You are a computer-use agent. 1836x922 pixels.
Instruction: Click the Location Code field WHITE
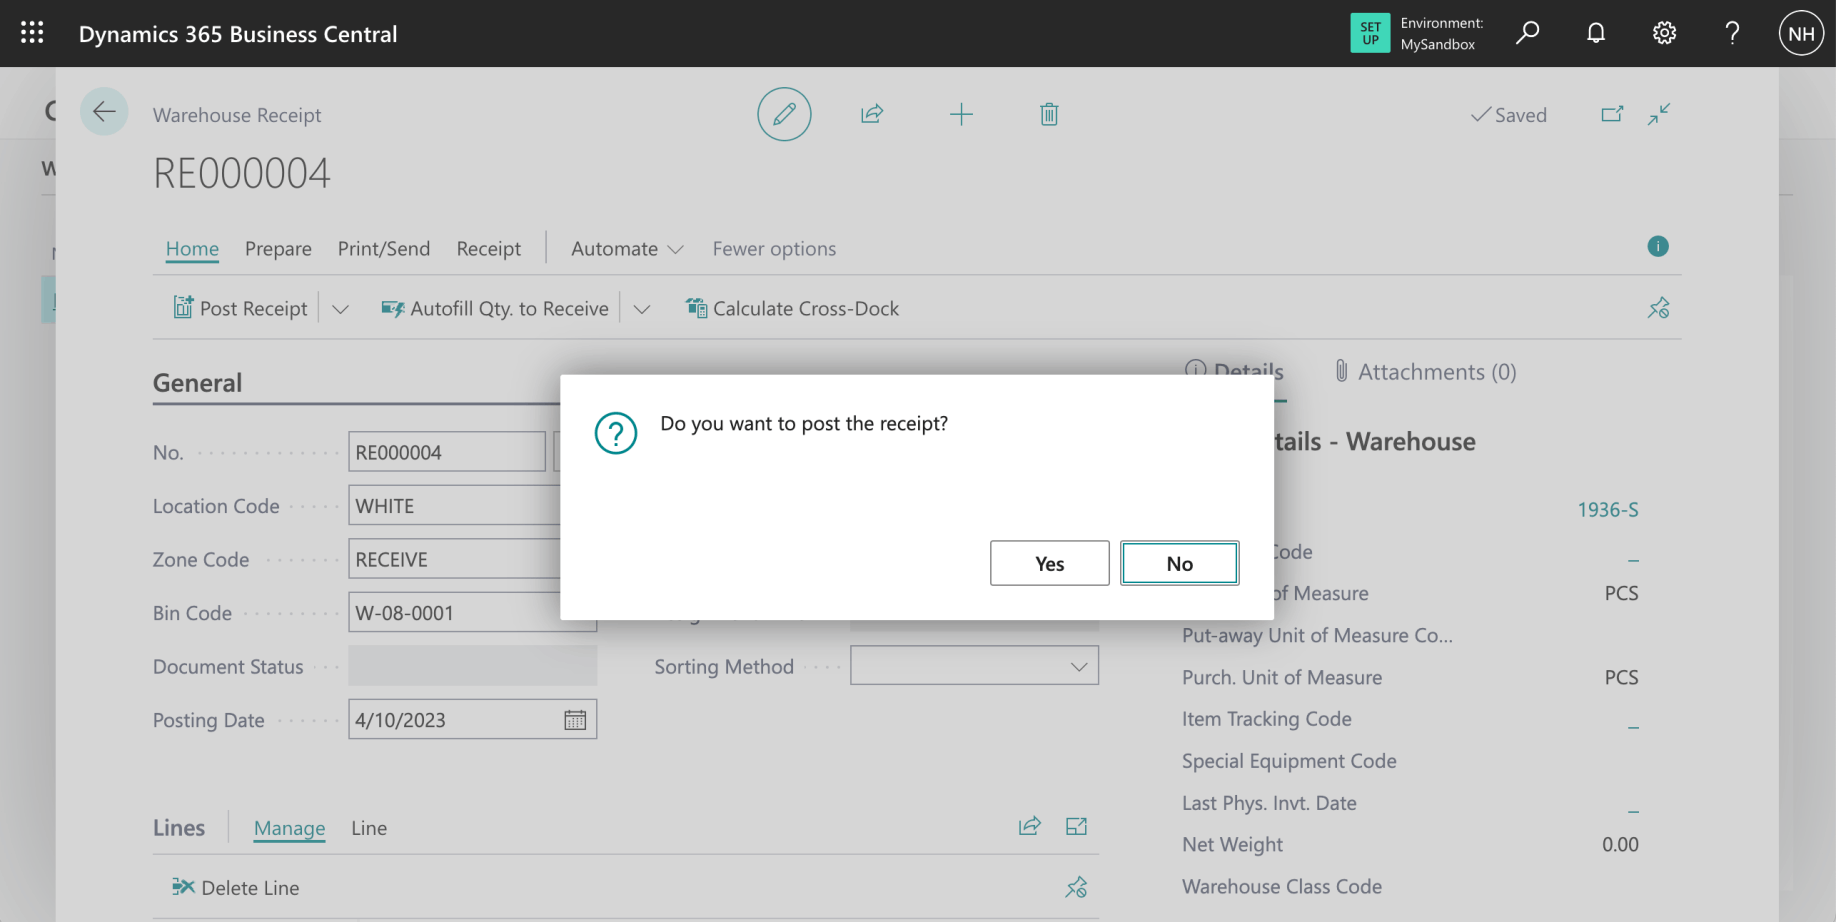coord(455,506)
